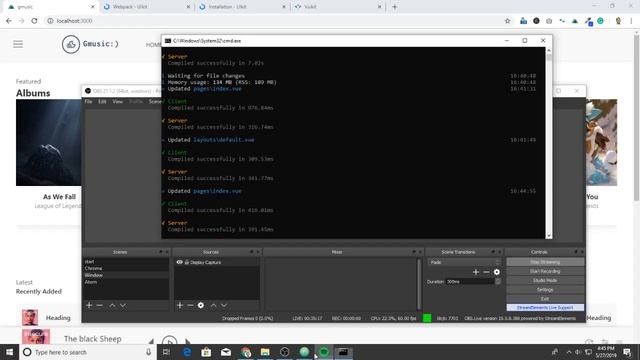The height and width of the screenshot is (360, 640).
Task: Switch to the gmusic browser tab
Action: coord(50,7)
